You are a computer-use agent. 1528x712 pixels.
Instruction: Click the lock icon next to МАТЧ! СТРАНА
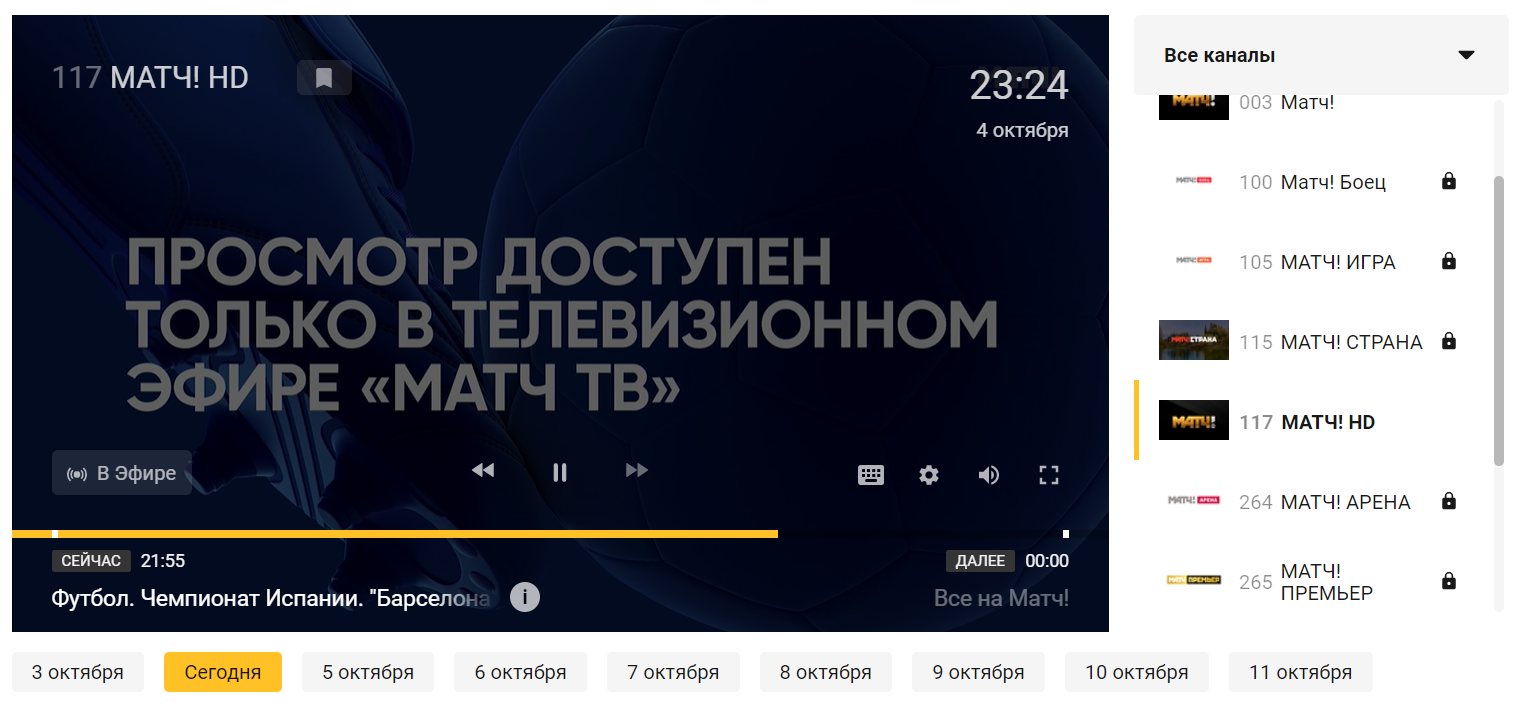[x=1448, y=341]
